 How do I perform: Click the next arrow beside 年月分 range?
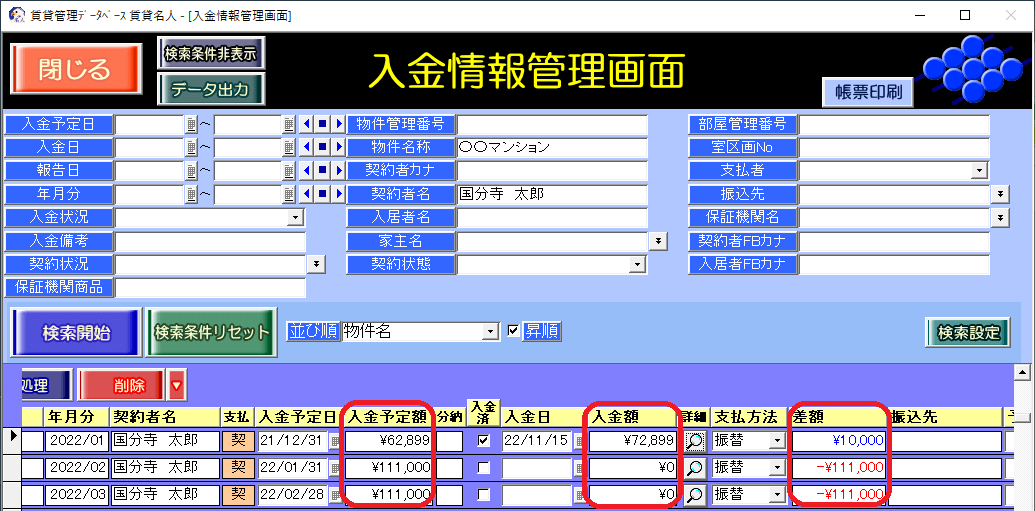tap(338, 193)
